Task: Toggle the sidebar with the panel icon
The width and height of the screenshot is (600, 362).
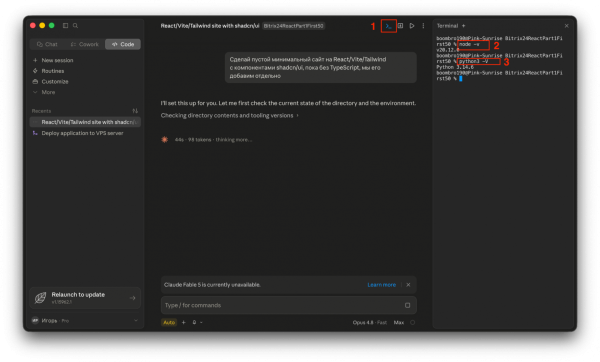Action: point(65,26)
